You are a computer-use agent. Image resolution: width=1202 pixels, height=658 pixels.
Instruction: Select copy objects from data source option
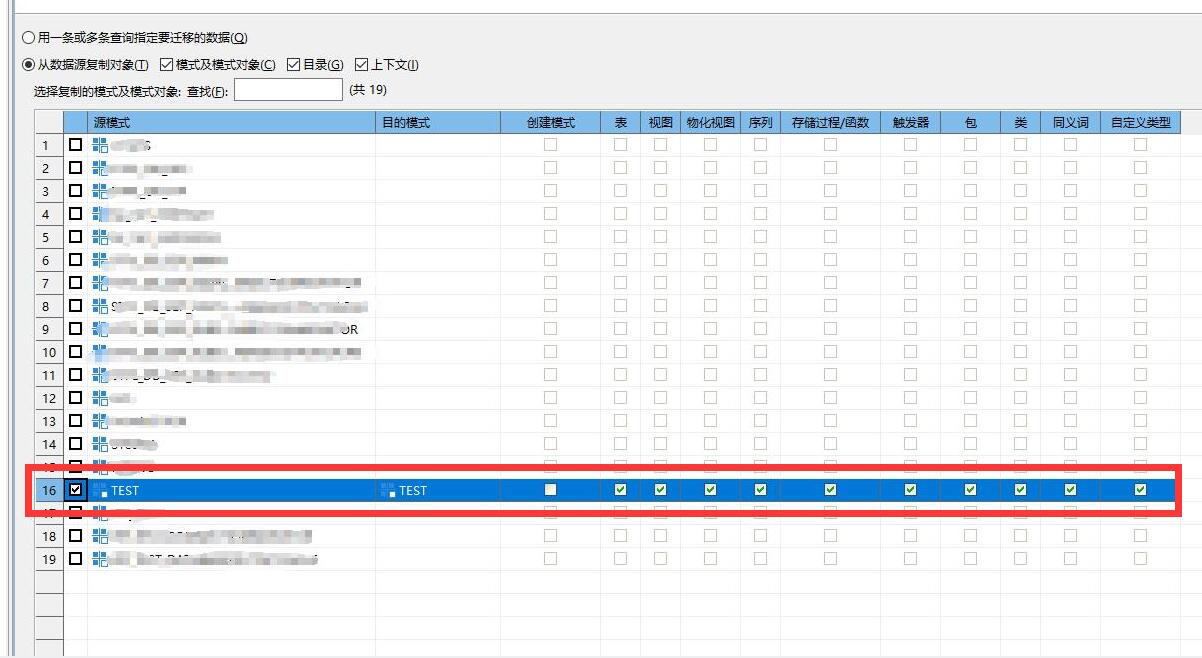coord(28,65)
